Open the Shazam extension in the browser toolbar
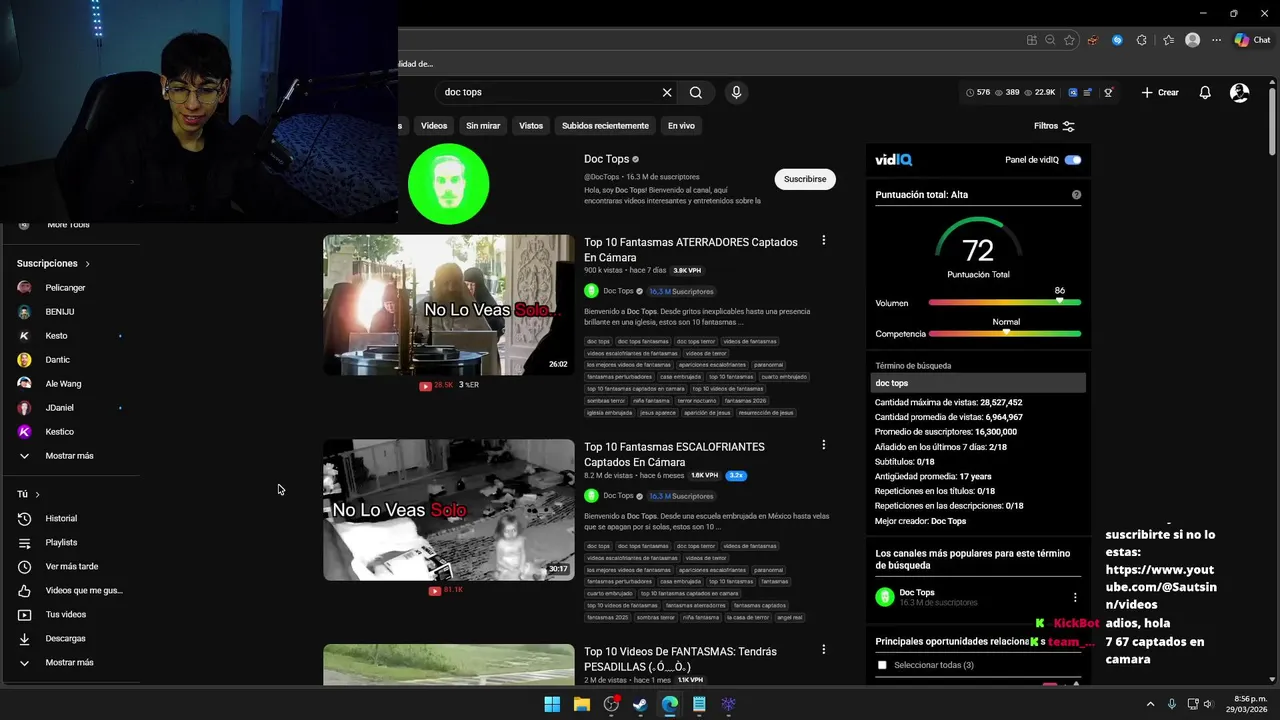 point(1117,40)
